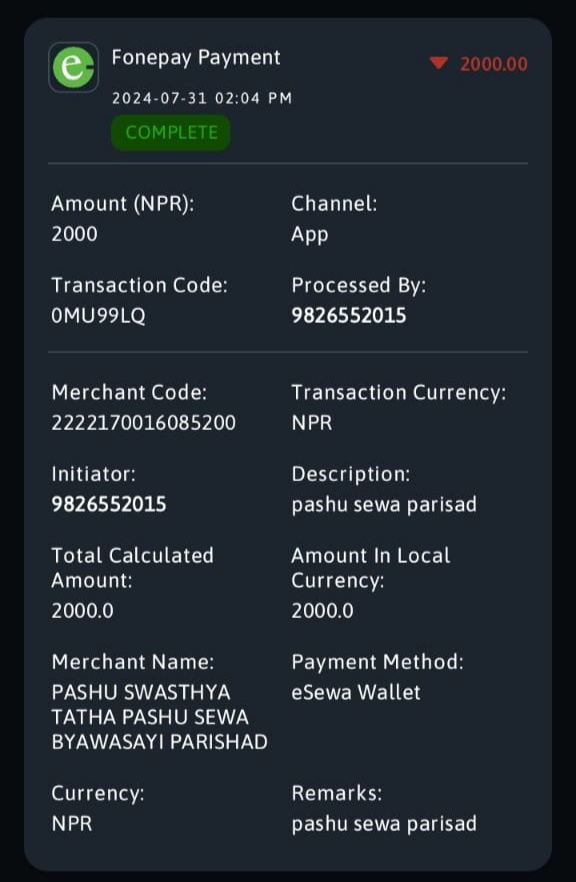Tap the Channel value App
The image size is (576, 882).
tap(310, 235)
